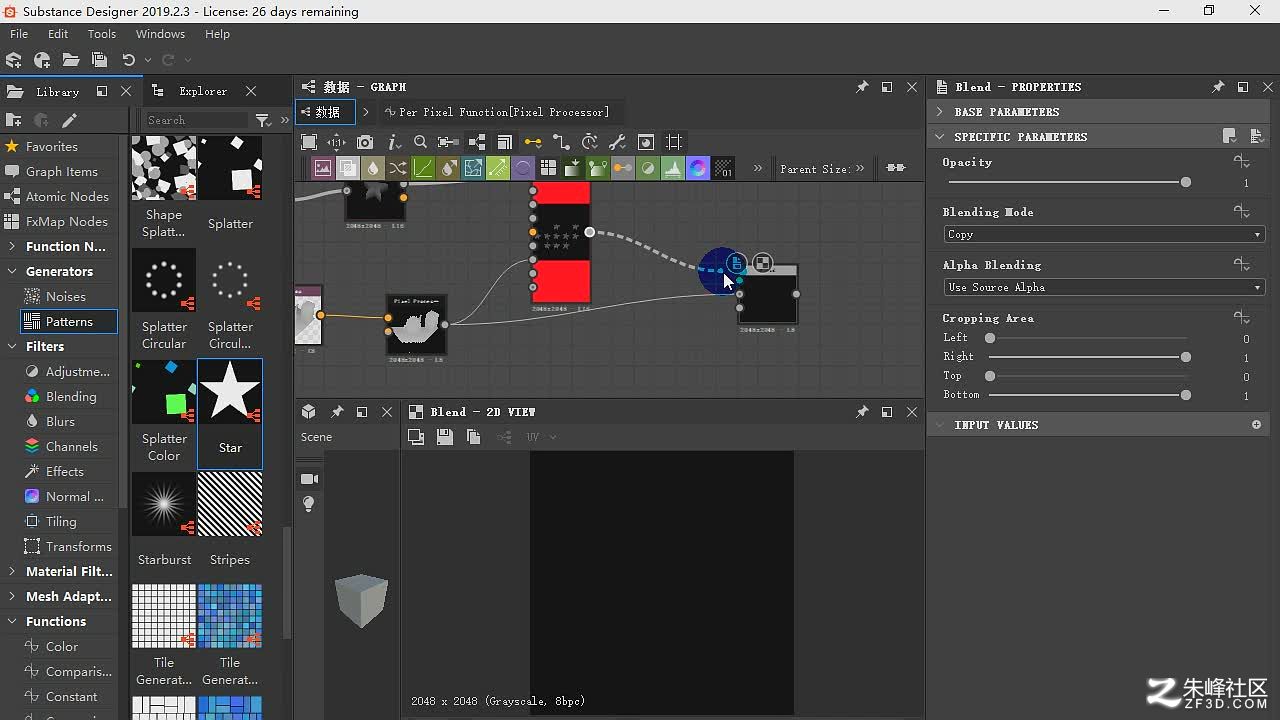
Task: Fit graph to view icon
Action: [309, 142]
